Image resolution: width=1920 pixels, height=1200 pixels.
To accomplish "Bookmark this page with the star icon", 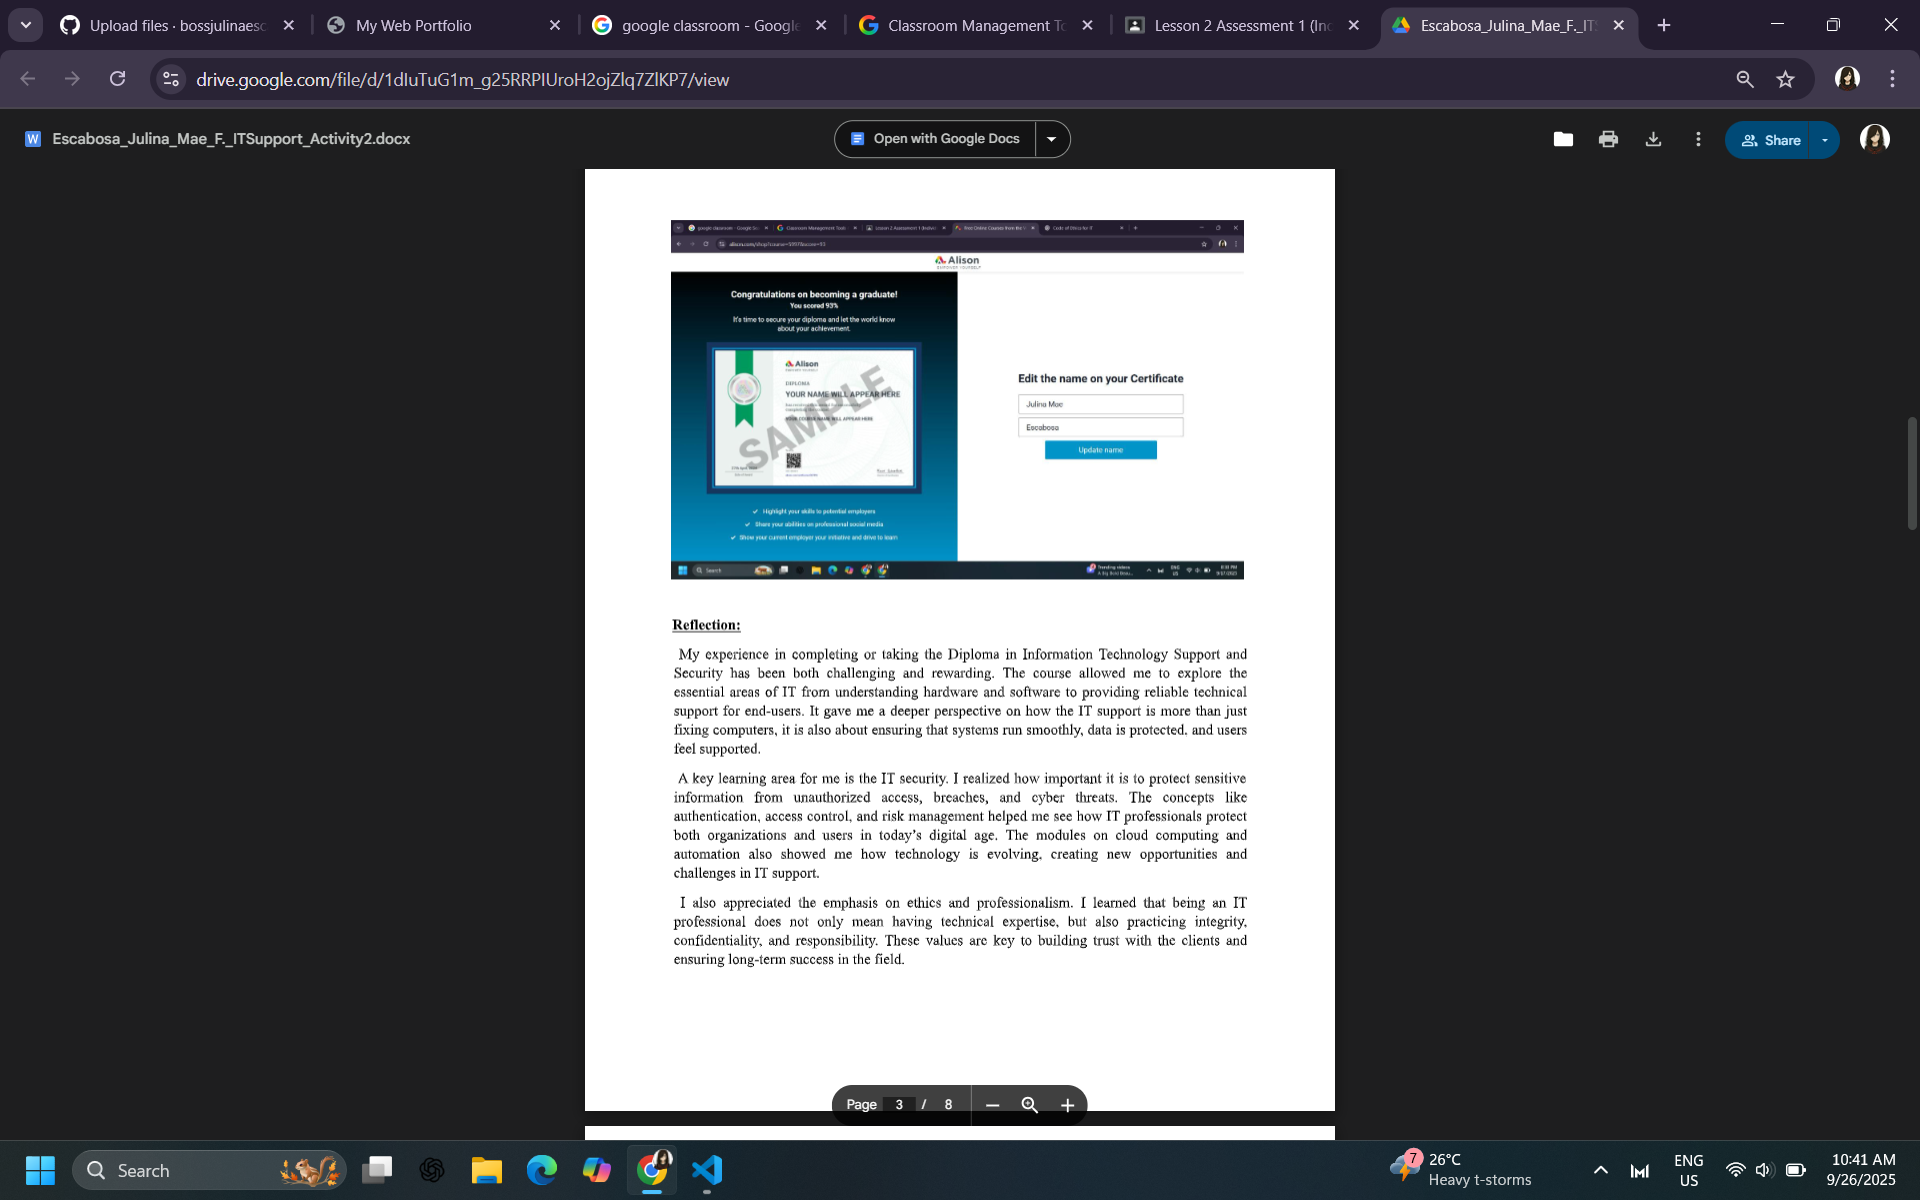I will pos(1785,79).
